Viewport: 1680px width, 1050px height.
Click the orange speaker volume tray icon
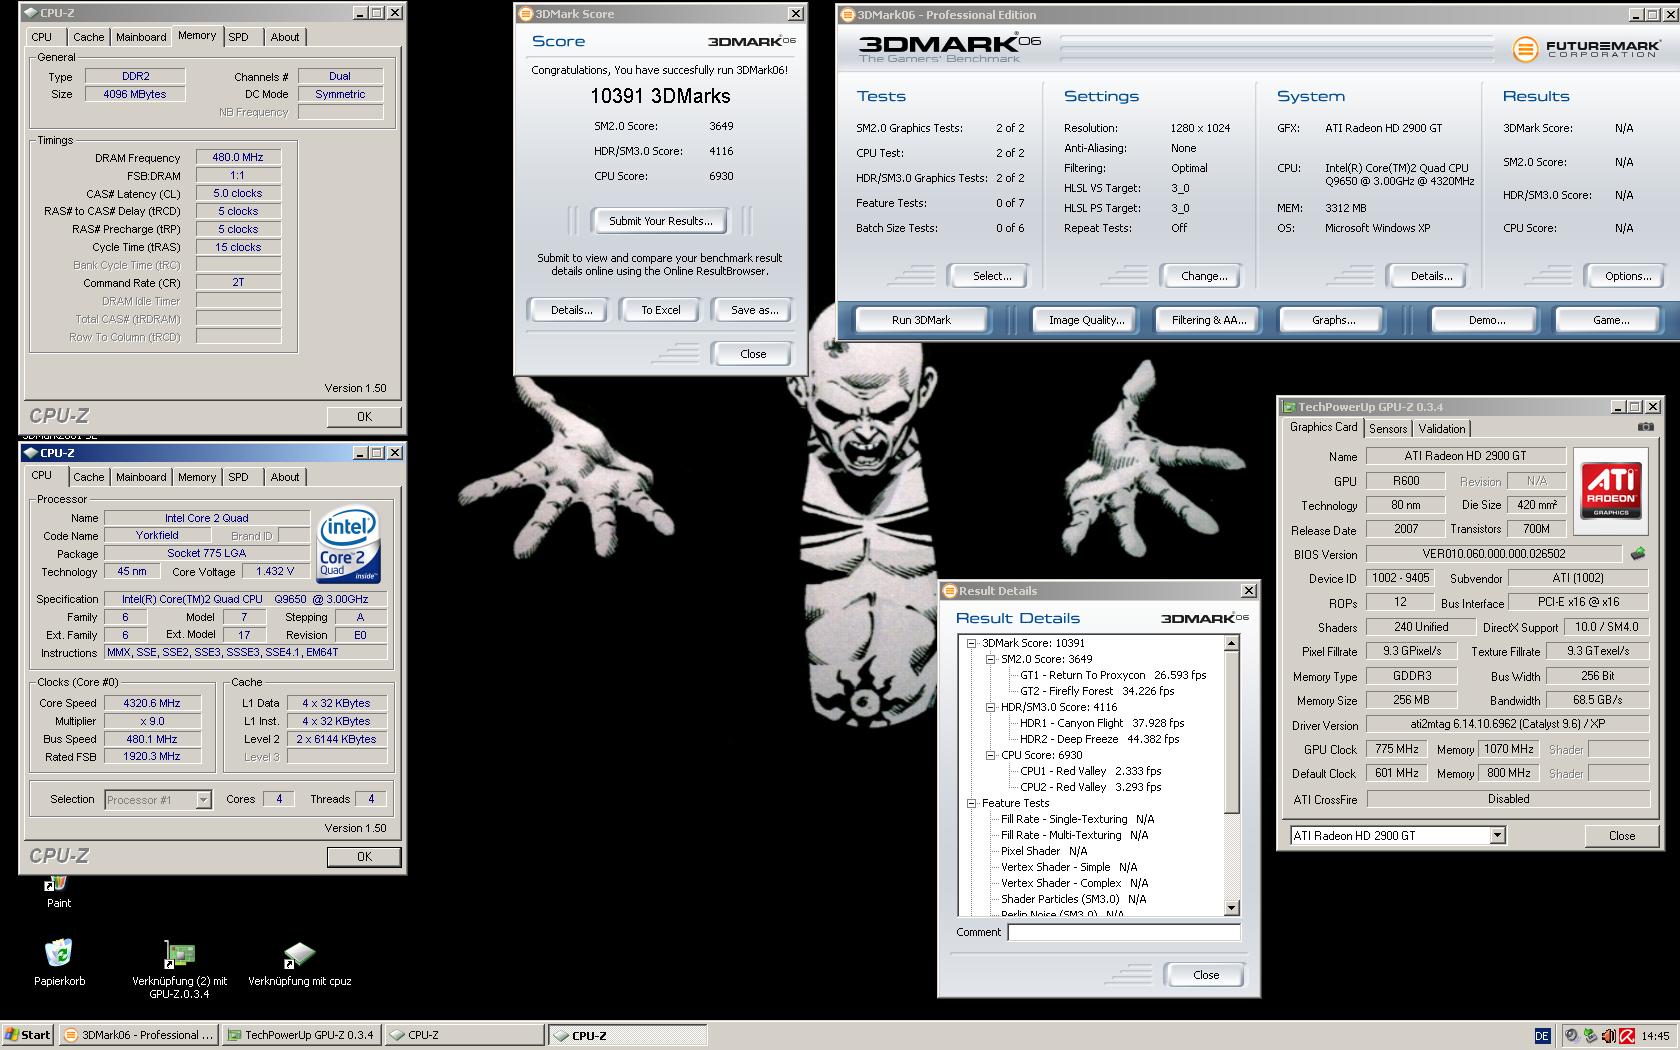click(x=1608, y=1035)
